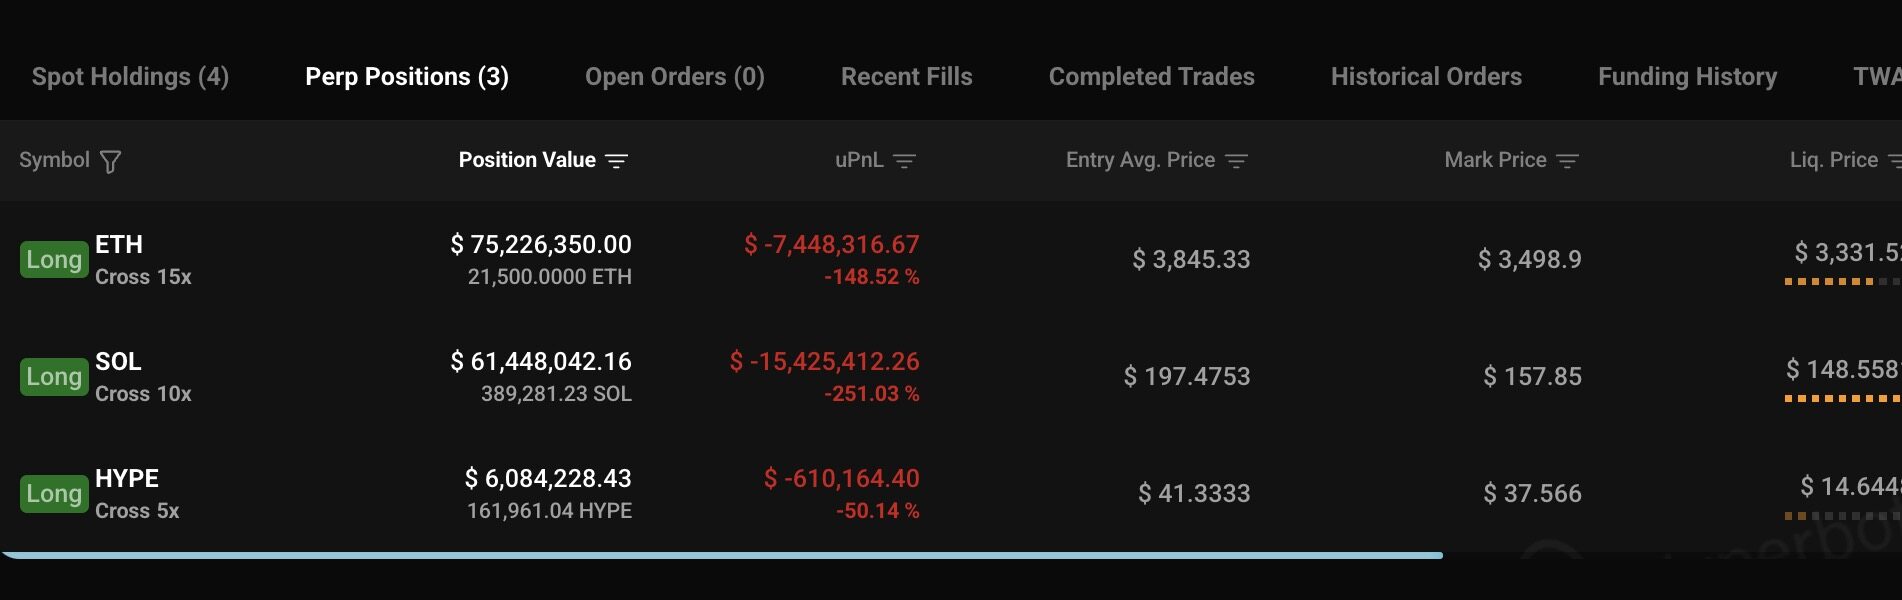Click the Position Value sort icon
This screenshot has width=1902, height=600.
(617, 161)
